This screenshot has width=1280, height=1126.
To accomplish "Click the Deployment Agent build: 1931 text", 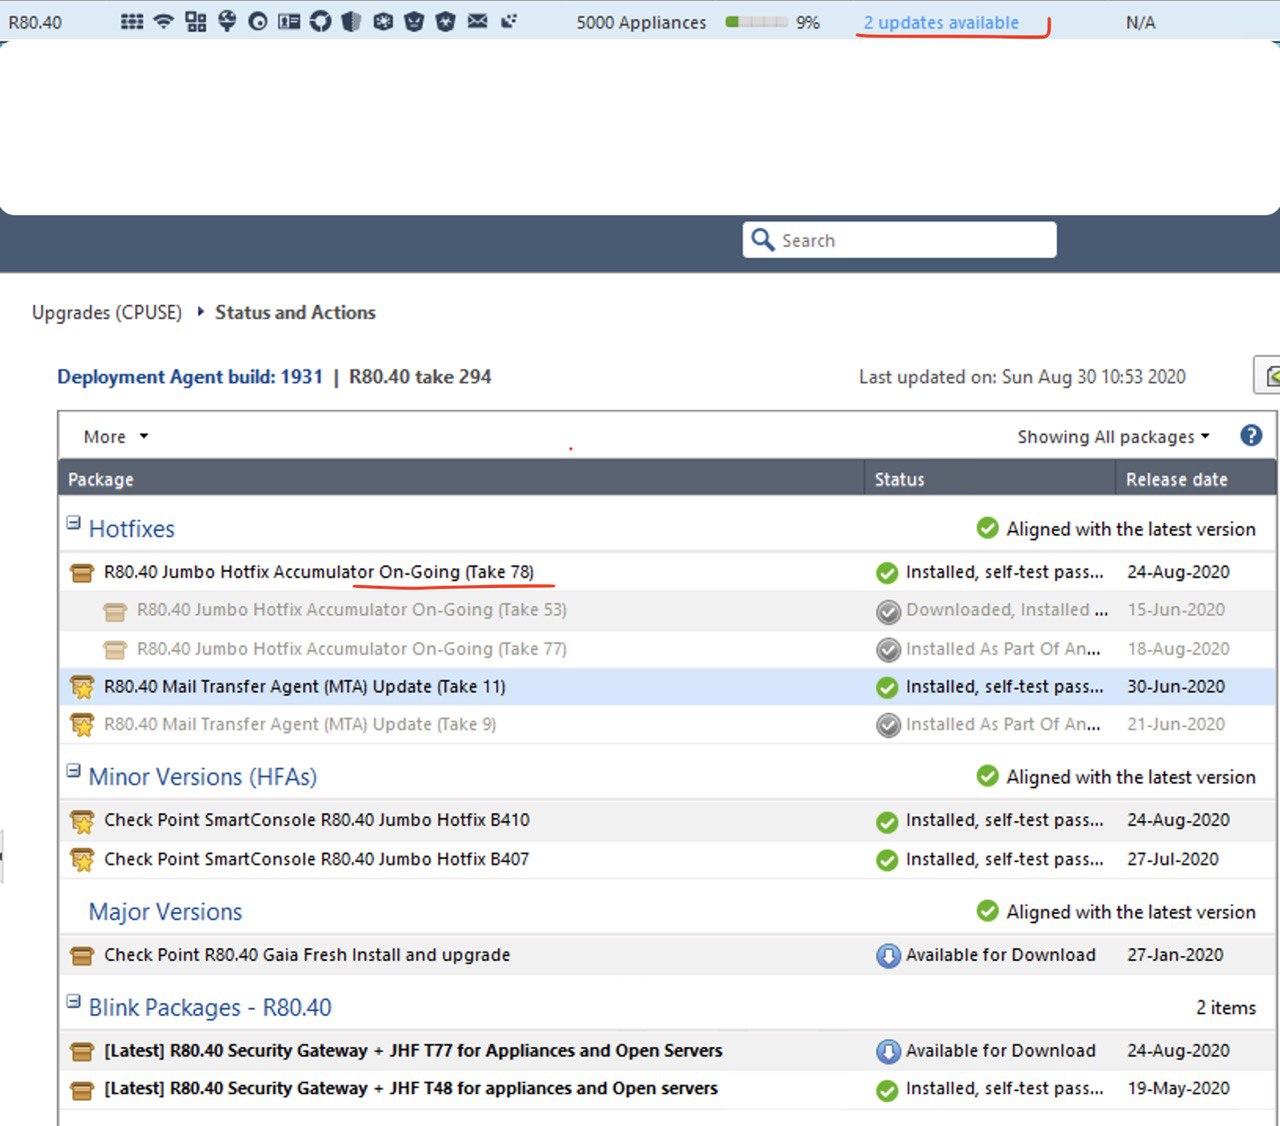I will pyautogui.click(x=190, y=377).
